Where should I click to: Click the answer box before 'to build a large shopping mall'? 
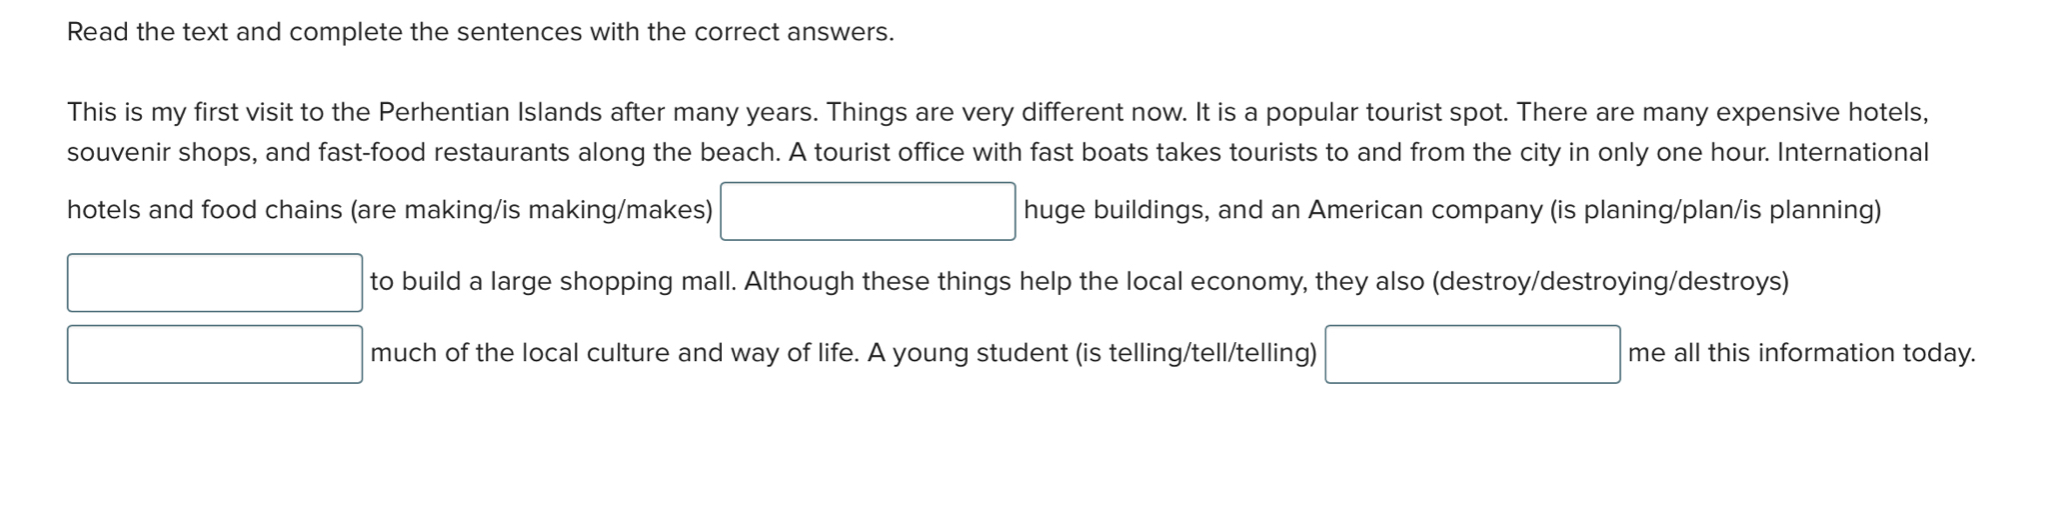click(x=215, y=282)
